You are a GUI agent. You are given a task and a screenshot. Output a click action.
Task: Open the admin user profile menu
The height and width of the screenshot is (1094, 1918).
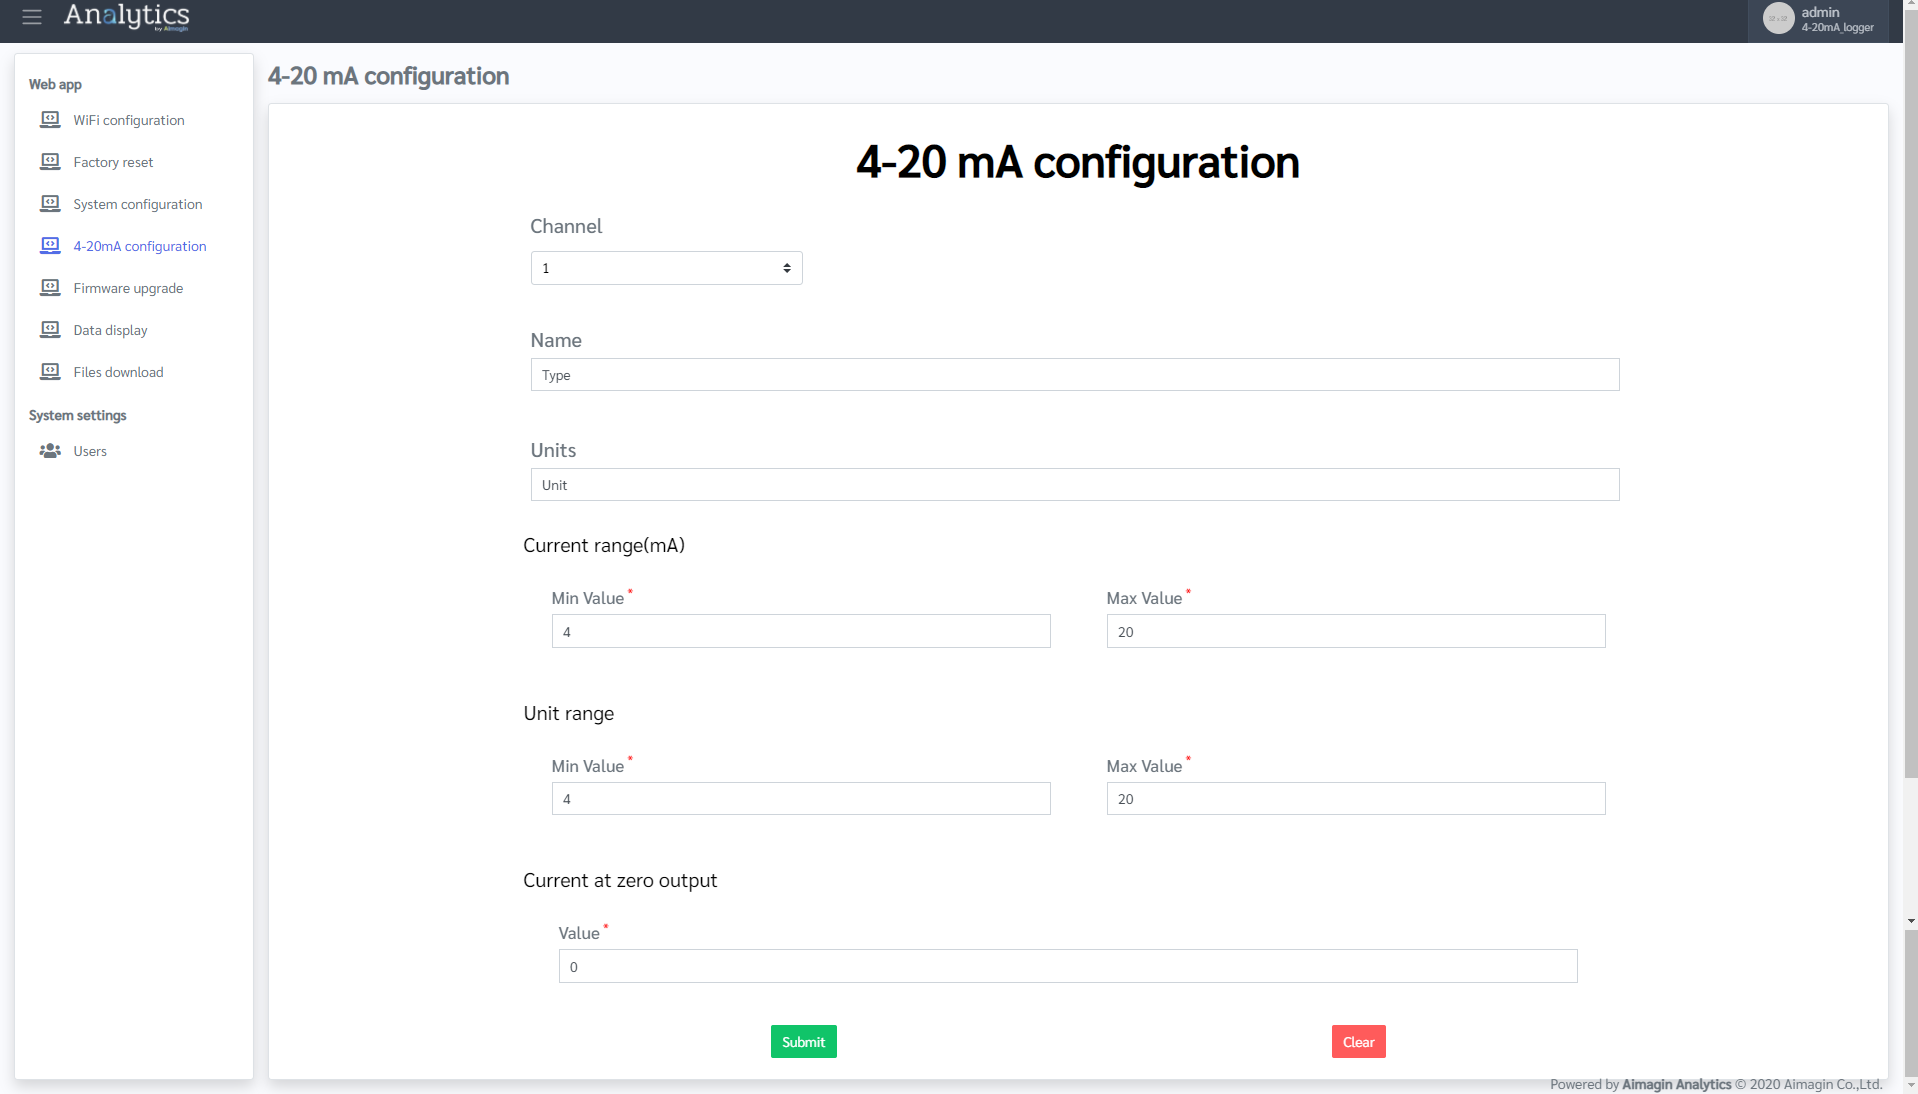click(1818, 19)
